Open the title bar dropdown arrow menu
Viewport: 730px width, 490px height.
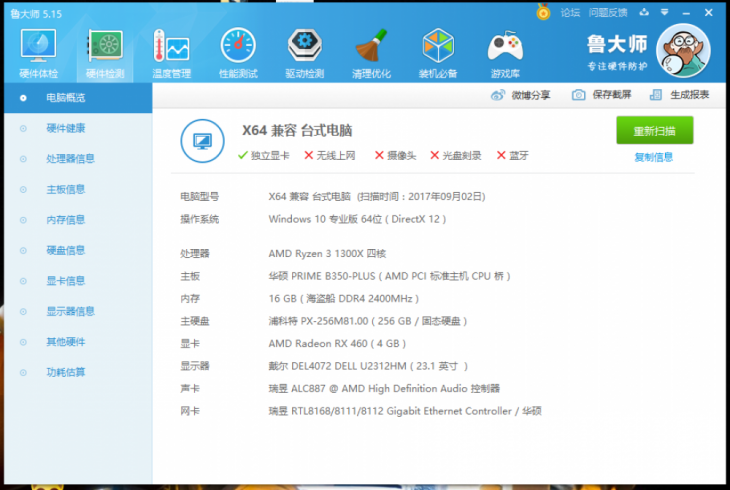pyautogui.click(x=664, y=13)
